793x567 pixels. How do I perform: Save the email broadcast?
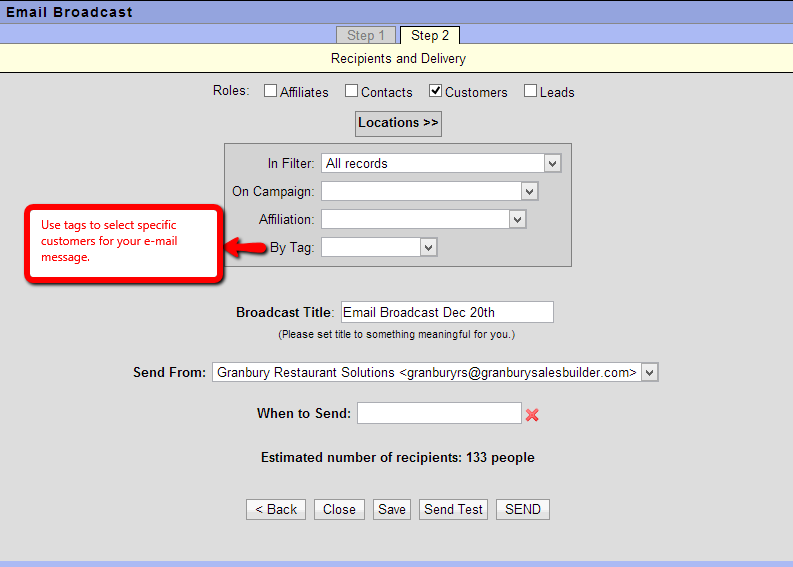pos(392,509)
